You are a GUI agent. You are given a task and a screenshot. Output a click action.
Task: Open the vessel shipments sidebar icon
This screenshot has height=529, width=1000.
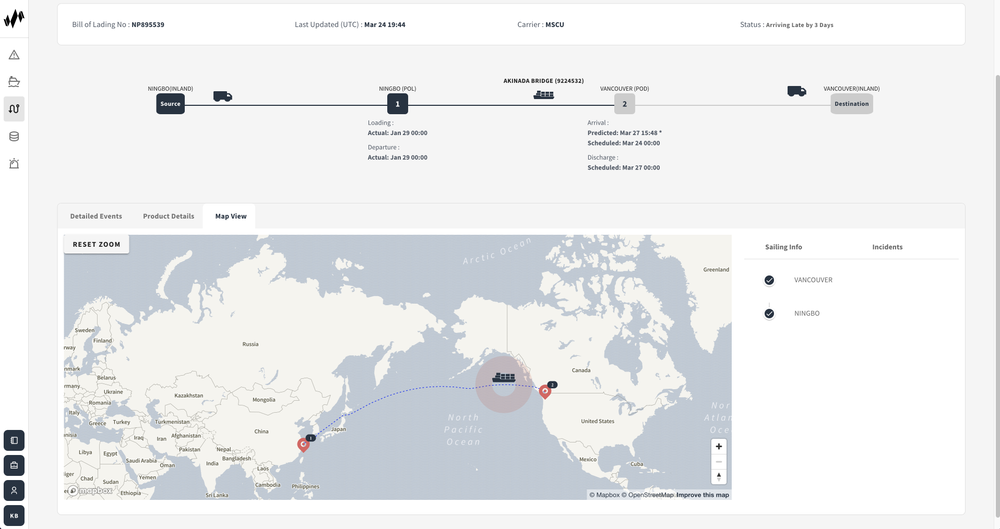point(14,82)
